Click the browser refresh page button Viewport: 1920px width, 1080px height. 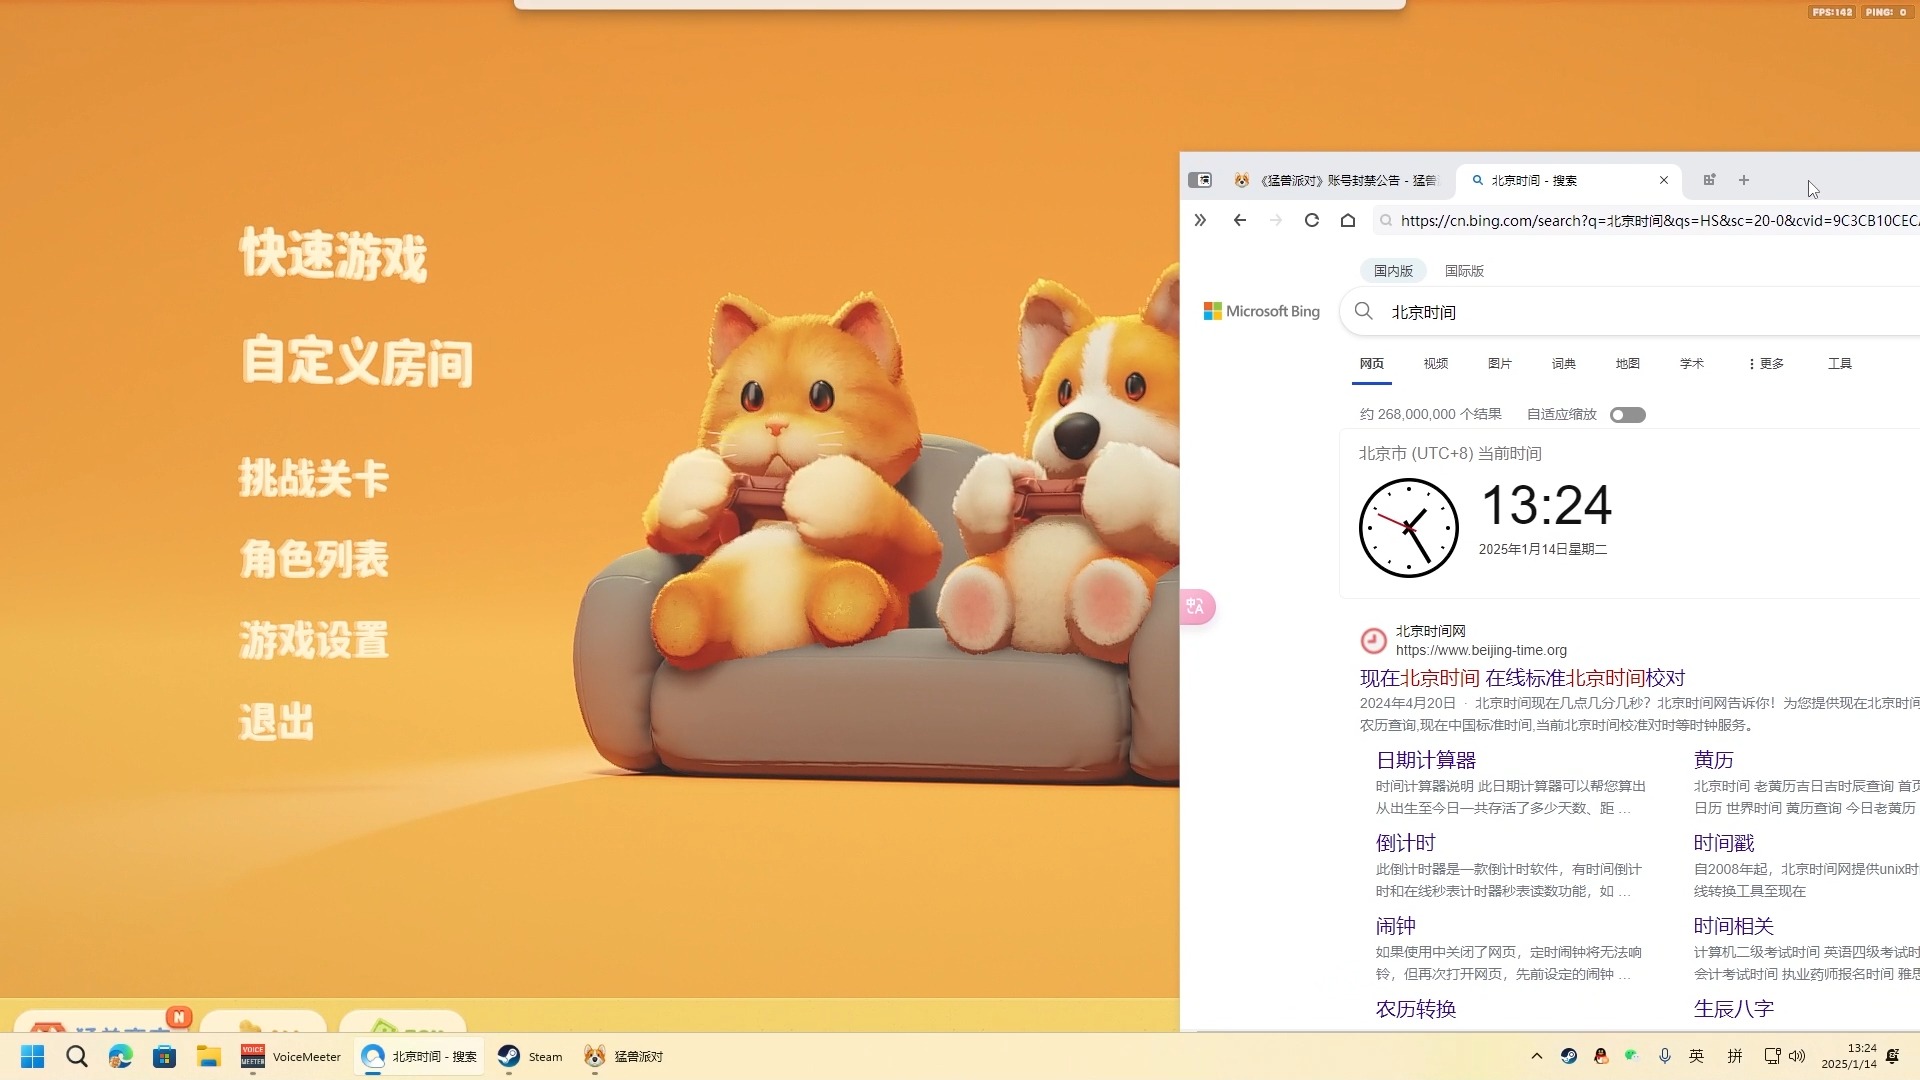point(1311,220)
